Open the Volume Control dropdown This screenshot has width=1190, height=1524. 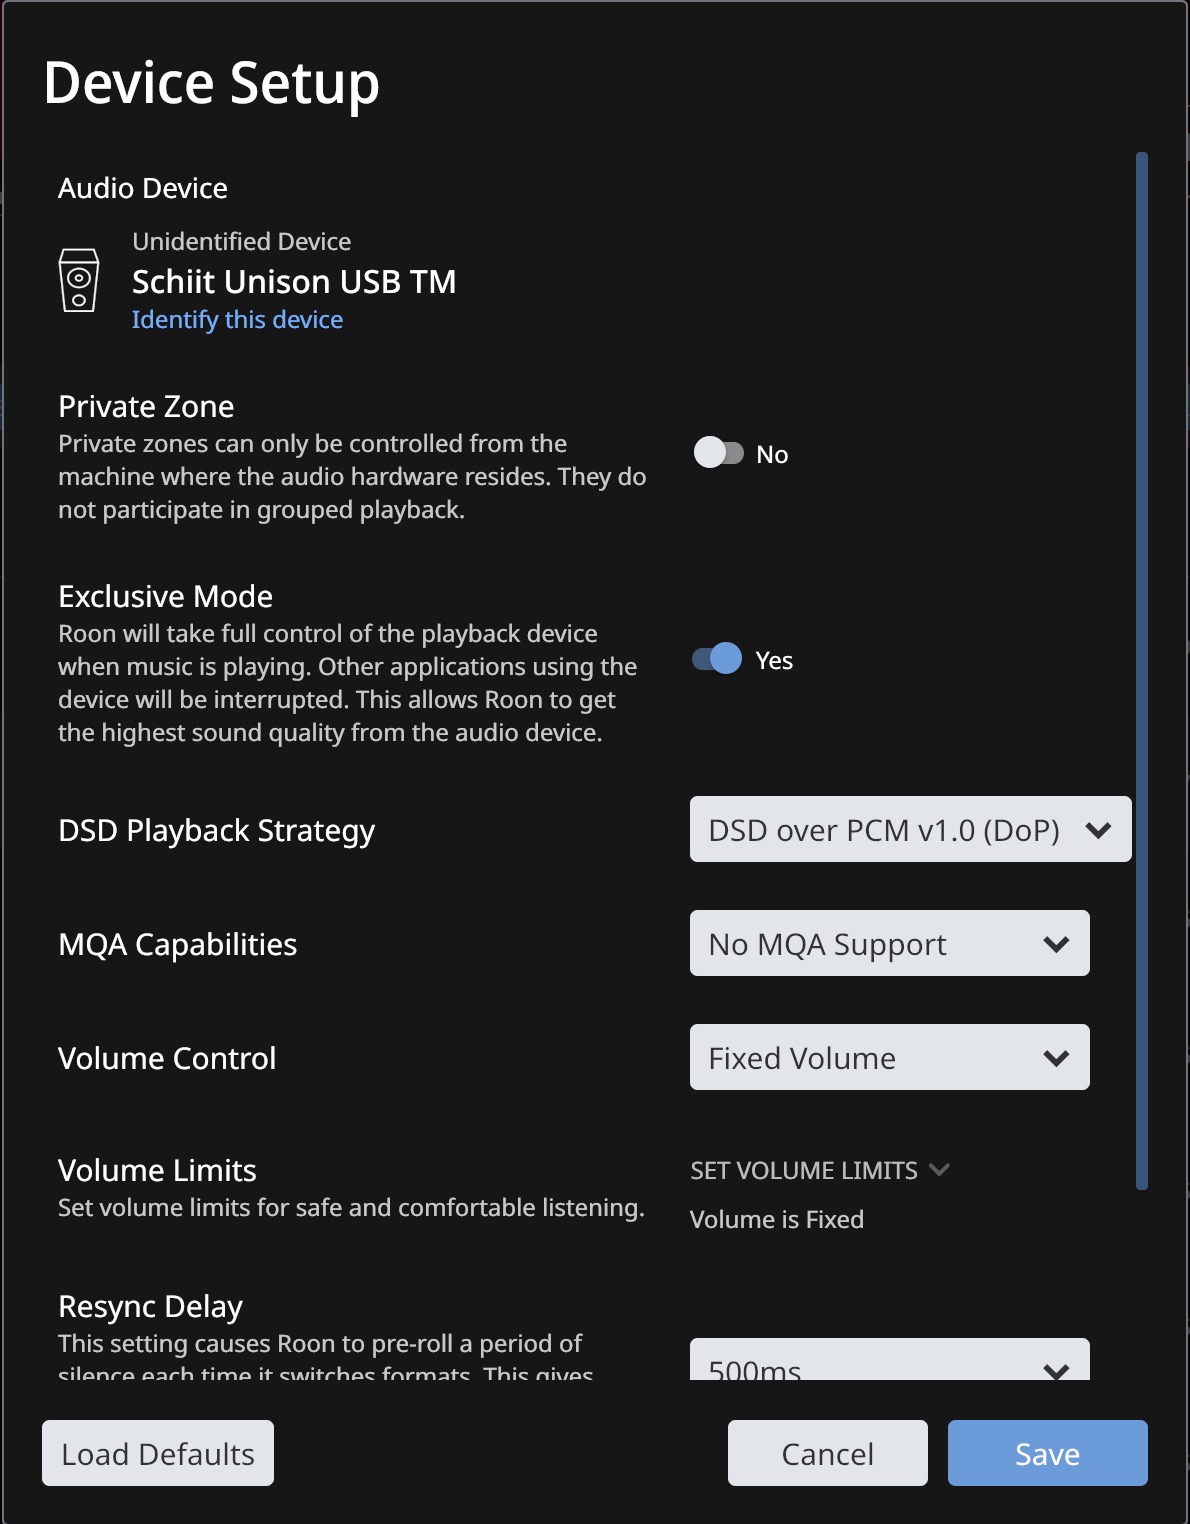(889, 1057)
